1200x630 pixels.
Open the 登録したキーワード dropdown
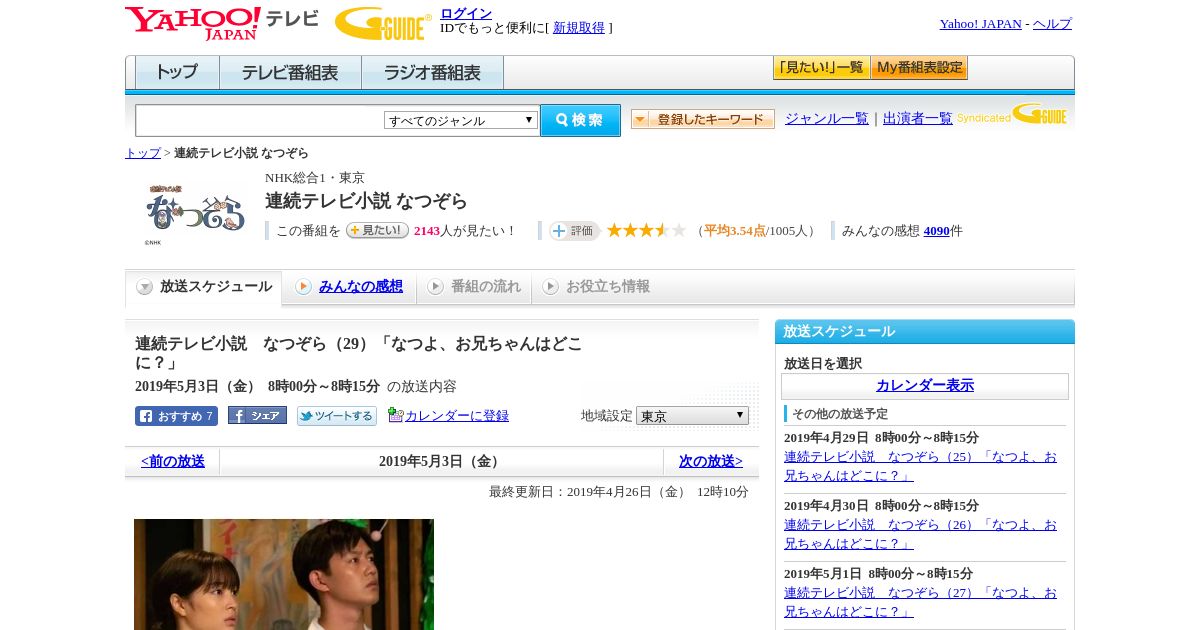[702, 119]
